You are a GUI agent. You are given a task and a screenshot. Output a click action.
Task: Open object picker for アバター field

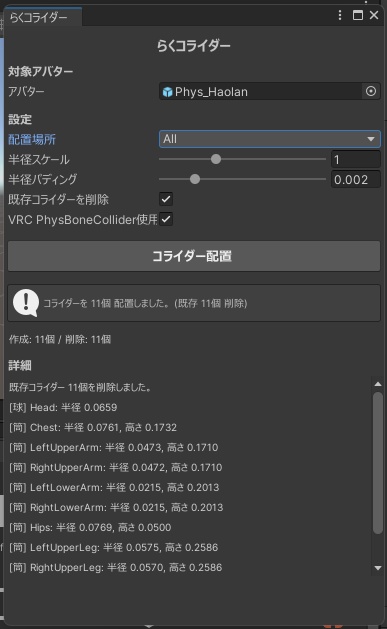point(371,91)
